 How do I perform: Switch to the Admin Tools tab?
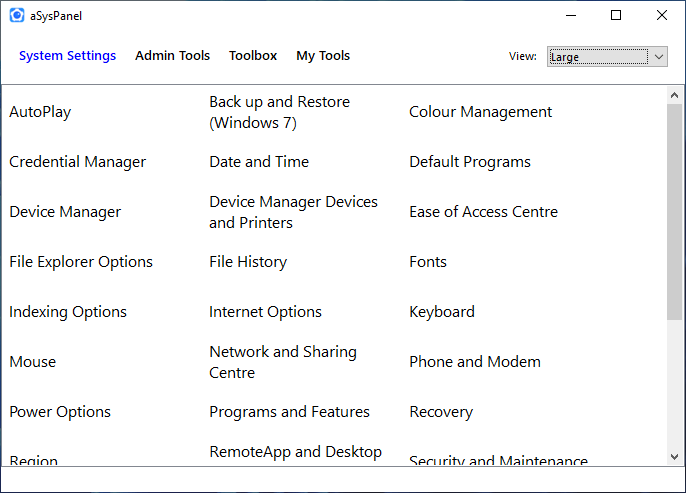click(x=172, y=56)
